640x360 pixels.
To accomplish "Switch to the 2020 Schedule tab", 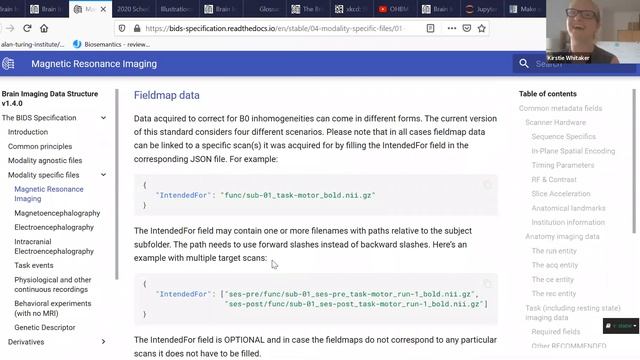I will pyautogui.click(x=133, y=9).
